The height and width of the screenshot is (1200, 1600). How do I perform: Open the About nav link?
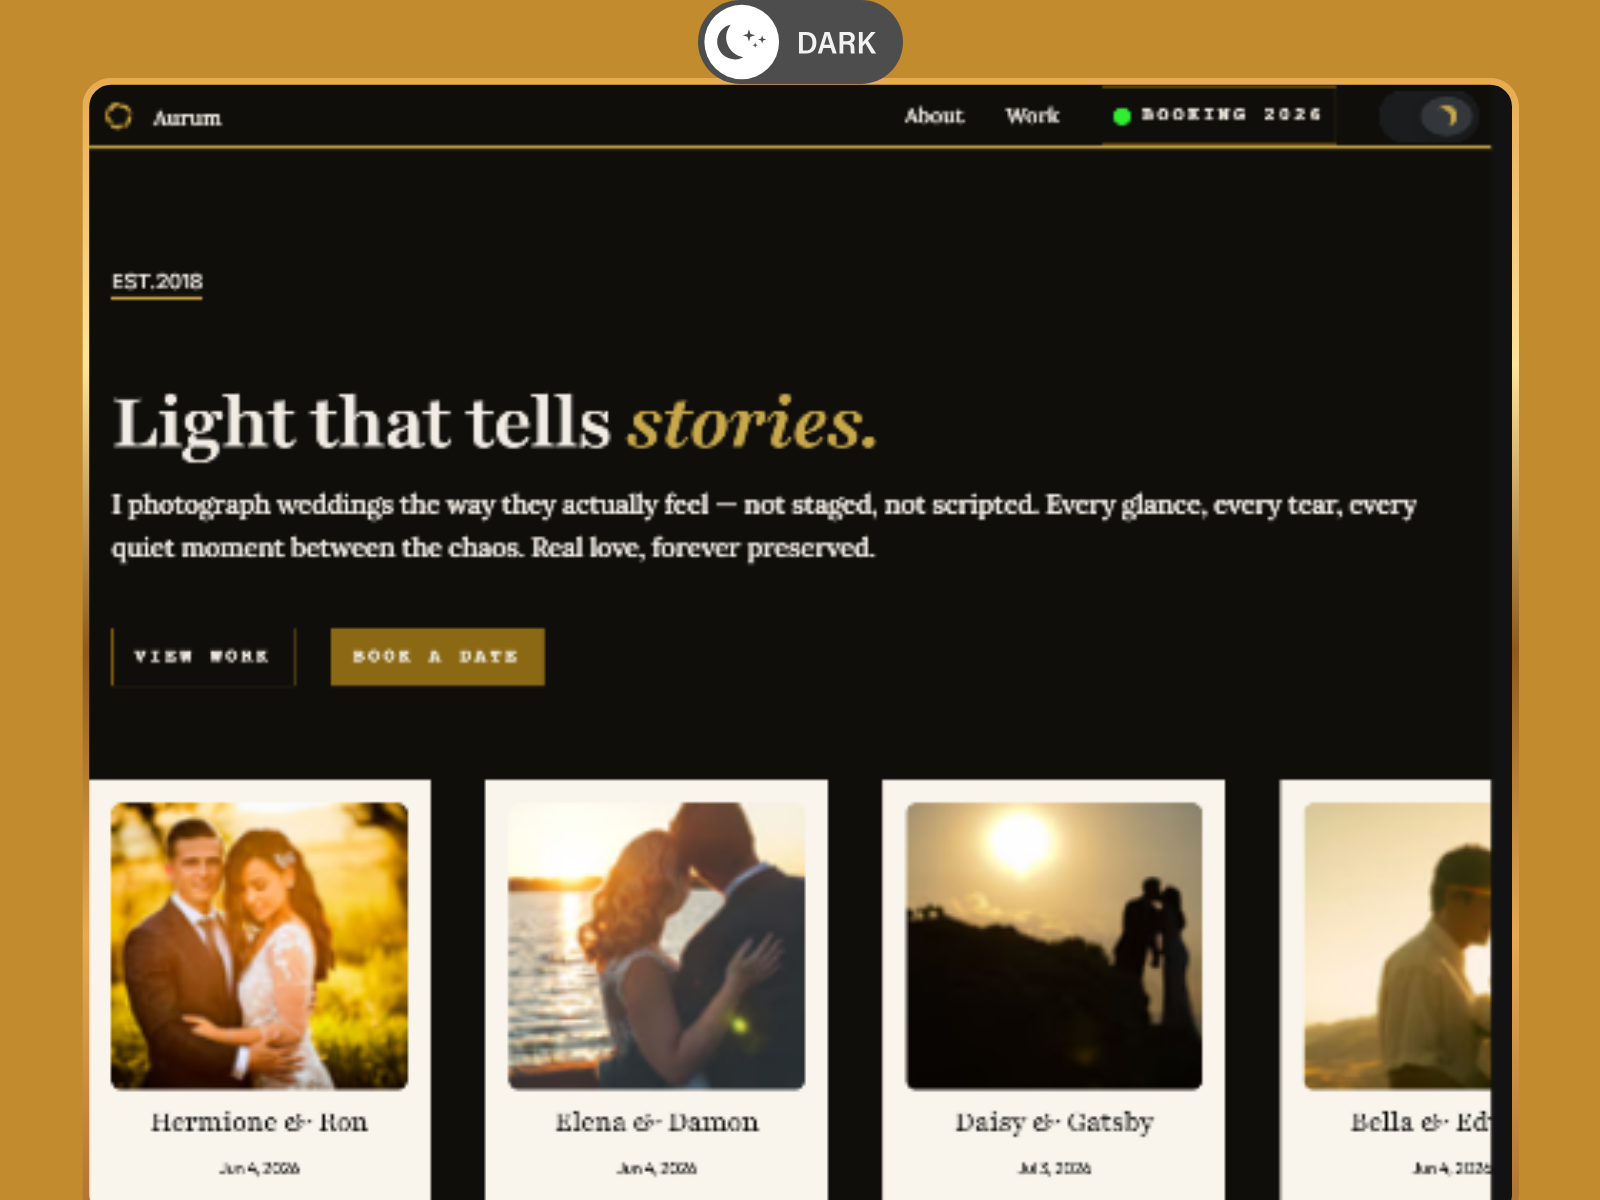(x=934, y=116)
